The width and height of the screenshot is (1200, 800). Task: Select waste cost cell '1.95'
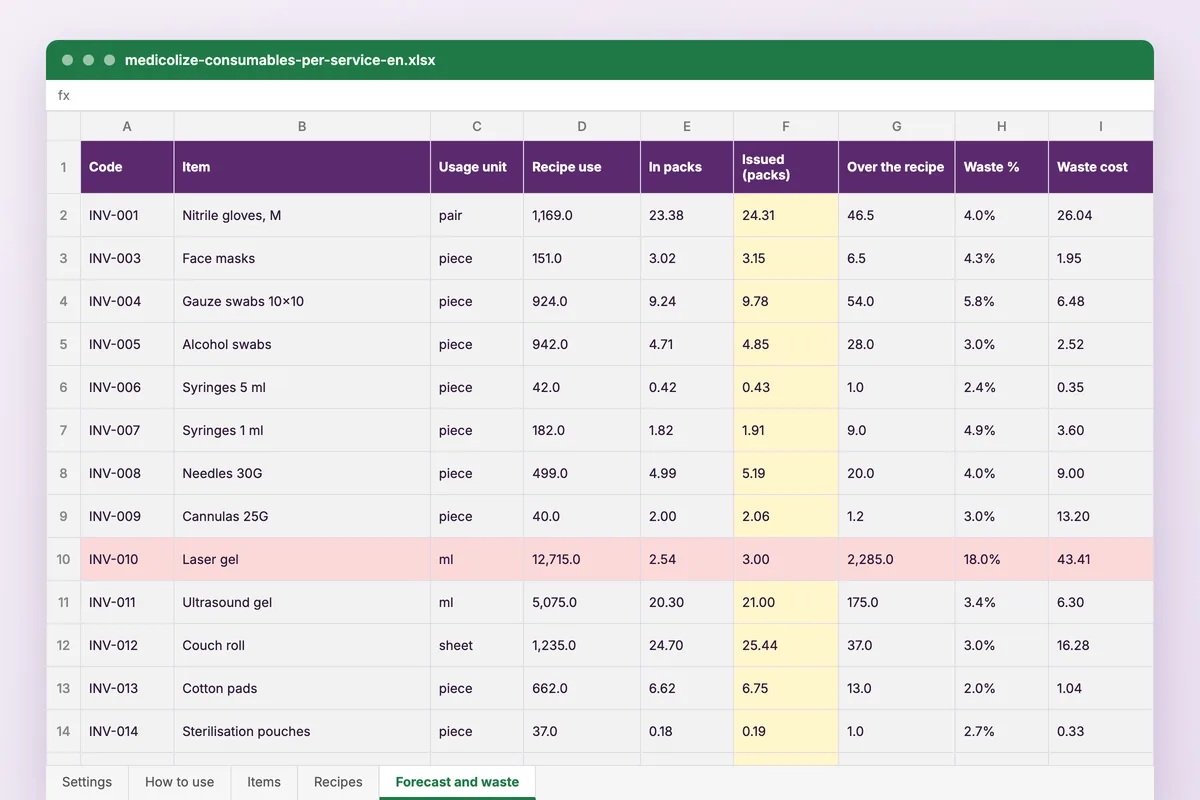click(x=1101, y=258)
